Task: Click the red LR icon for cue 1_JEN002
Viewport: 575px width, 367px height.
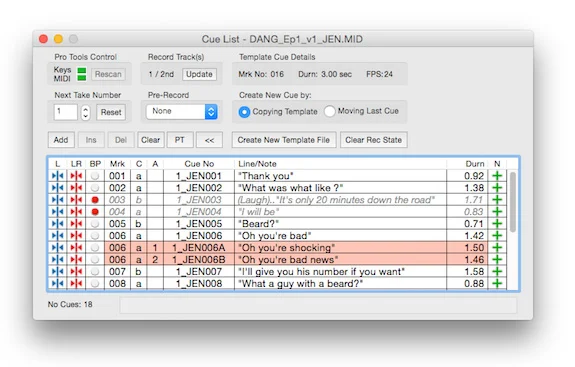Action: point(76,188)
